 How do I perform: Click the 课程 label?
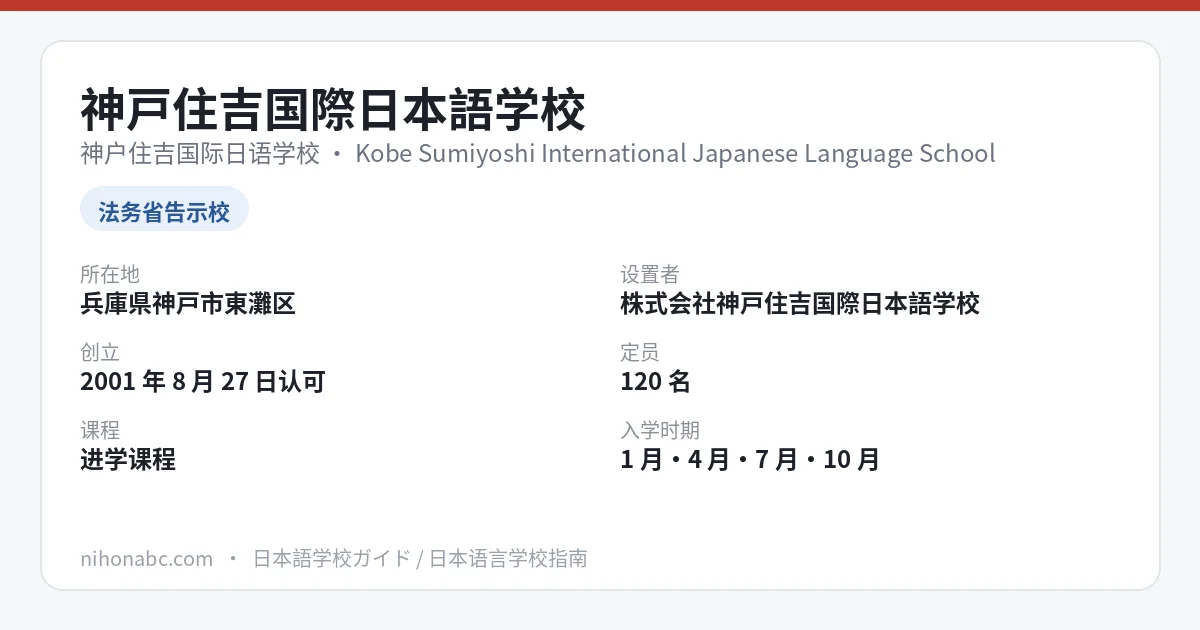tap(100, 430)
